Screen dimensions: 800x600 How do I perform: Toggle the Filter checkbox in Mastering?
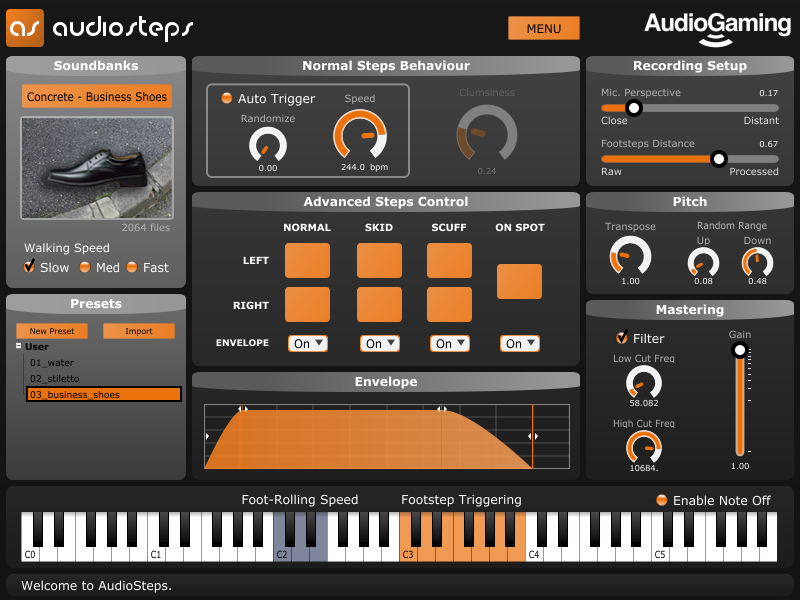point(622,337)
